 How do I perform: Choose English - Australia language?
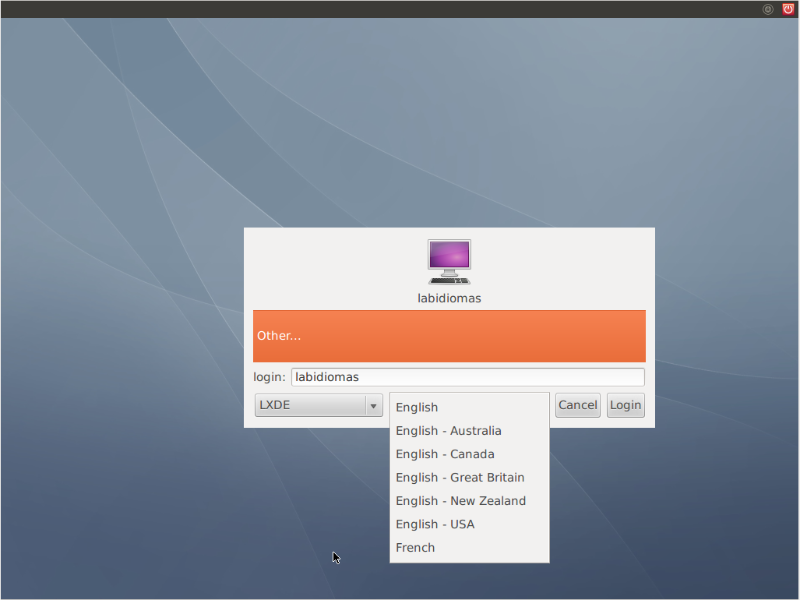click(x=448, y=431)
